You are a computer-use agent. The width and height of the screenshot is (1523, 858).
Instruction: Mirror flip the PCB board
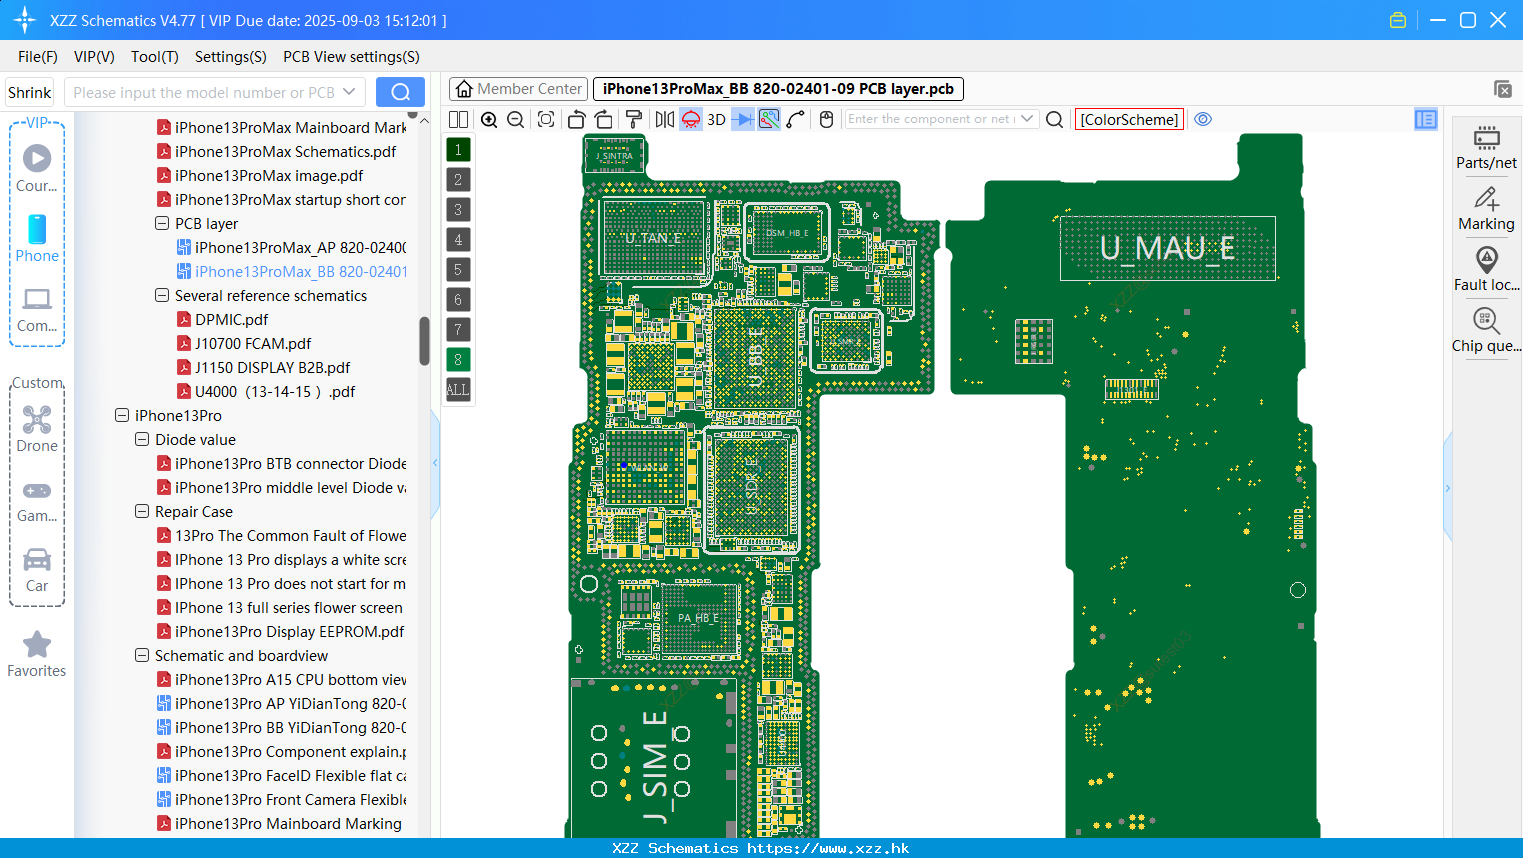tap(664, 119)
